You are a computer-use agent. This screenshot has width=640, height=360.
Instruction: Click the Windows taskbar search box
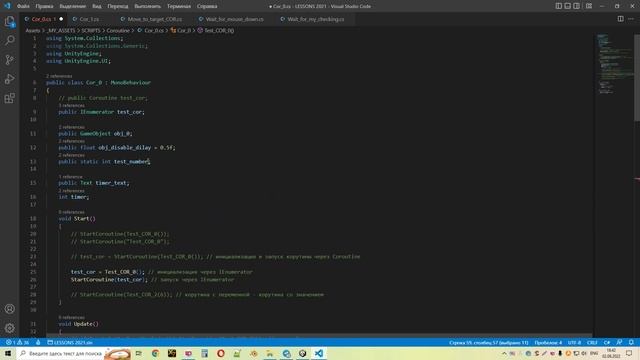[73, 353]
